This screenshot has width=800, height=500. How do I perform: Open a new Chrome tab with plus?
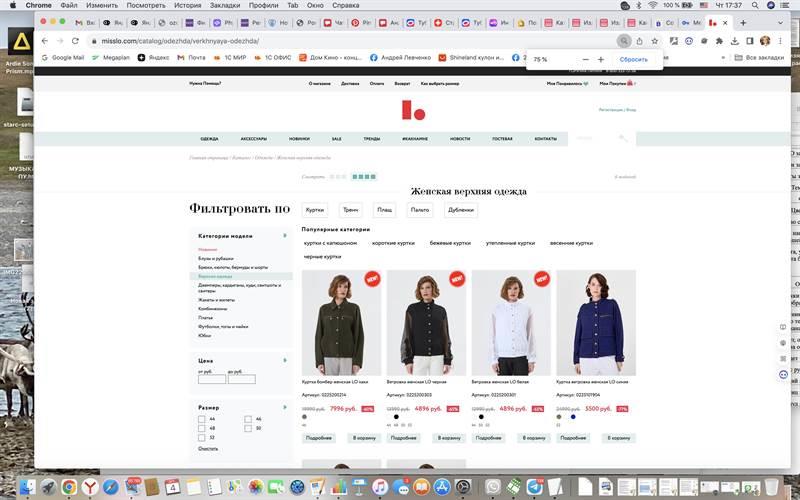point(742,22)
